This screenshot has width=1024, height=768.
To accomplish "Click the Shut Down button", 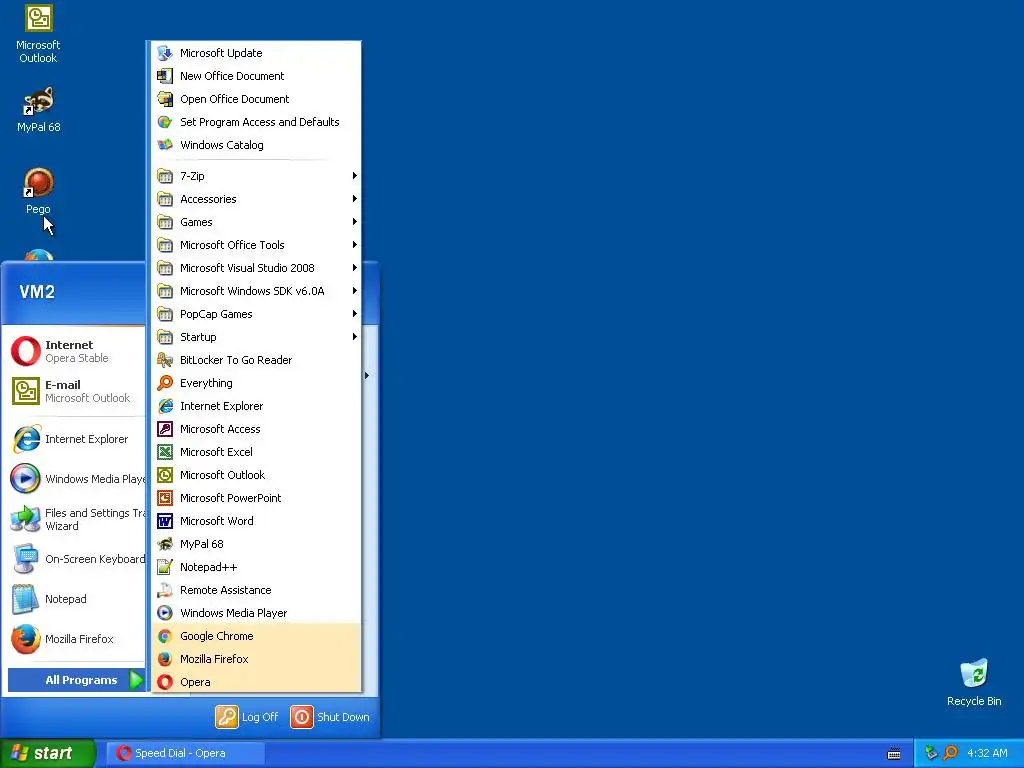I will click(330, 716).
